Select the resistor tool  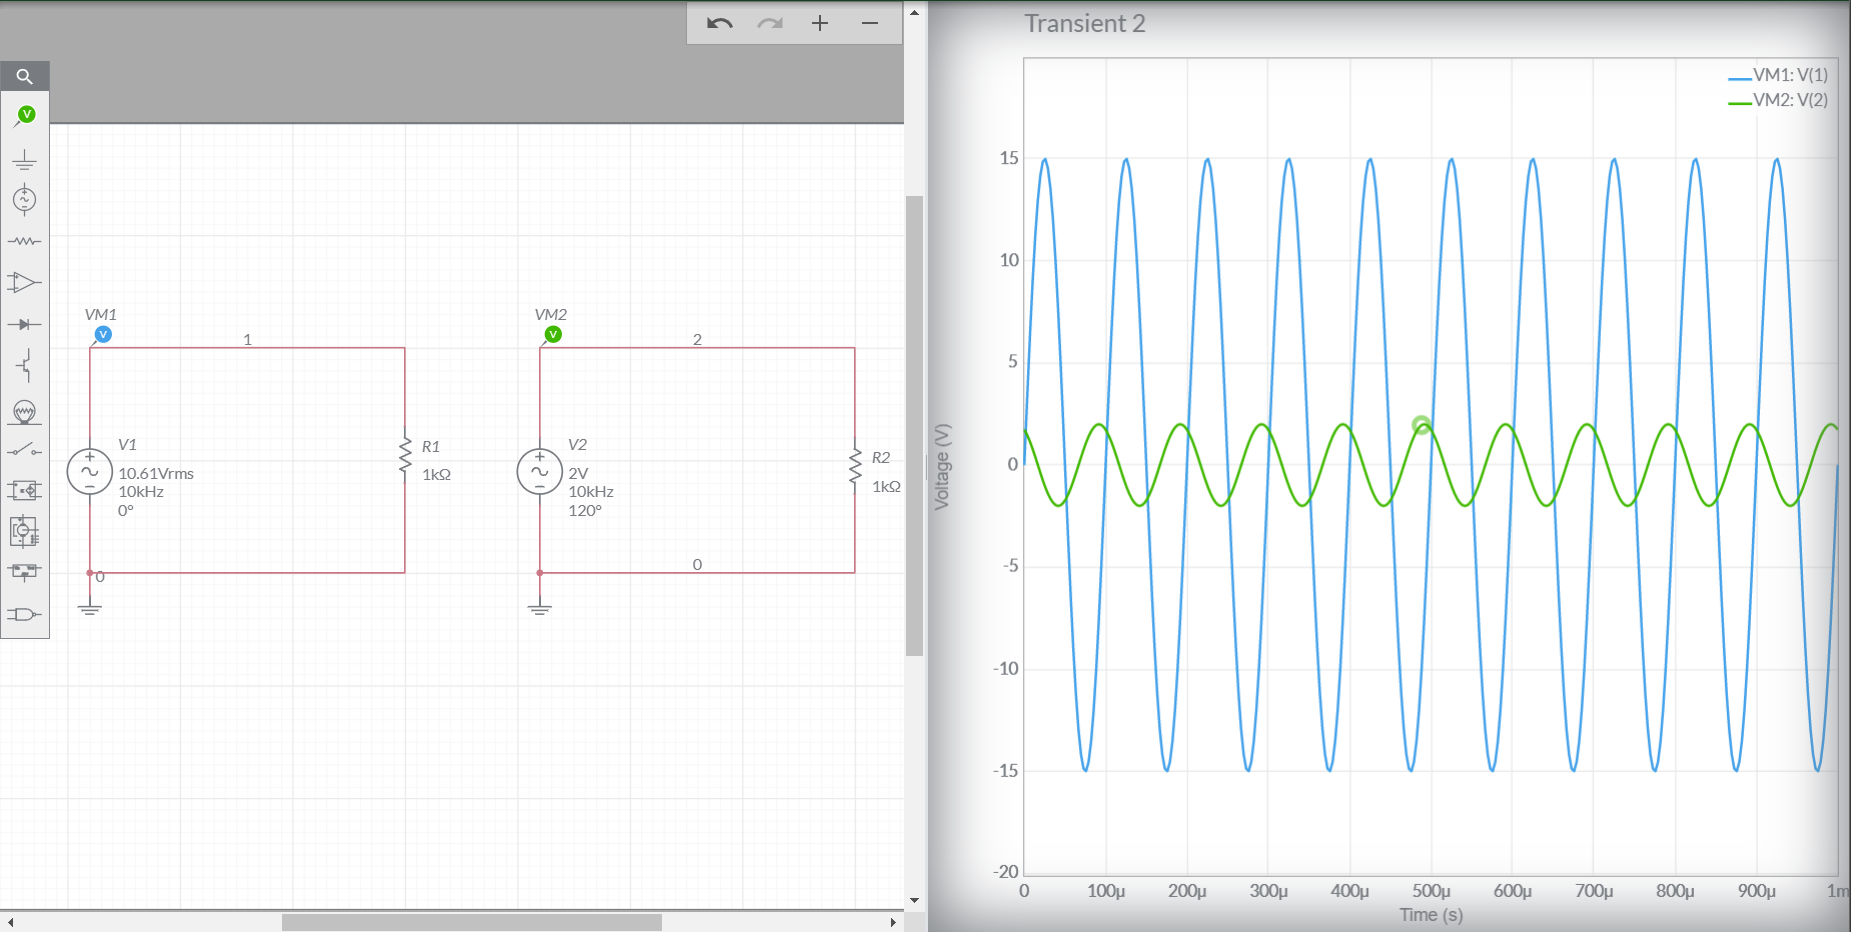pos(25,240)
